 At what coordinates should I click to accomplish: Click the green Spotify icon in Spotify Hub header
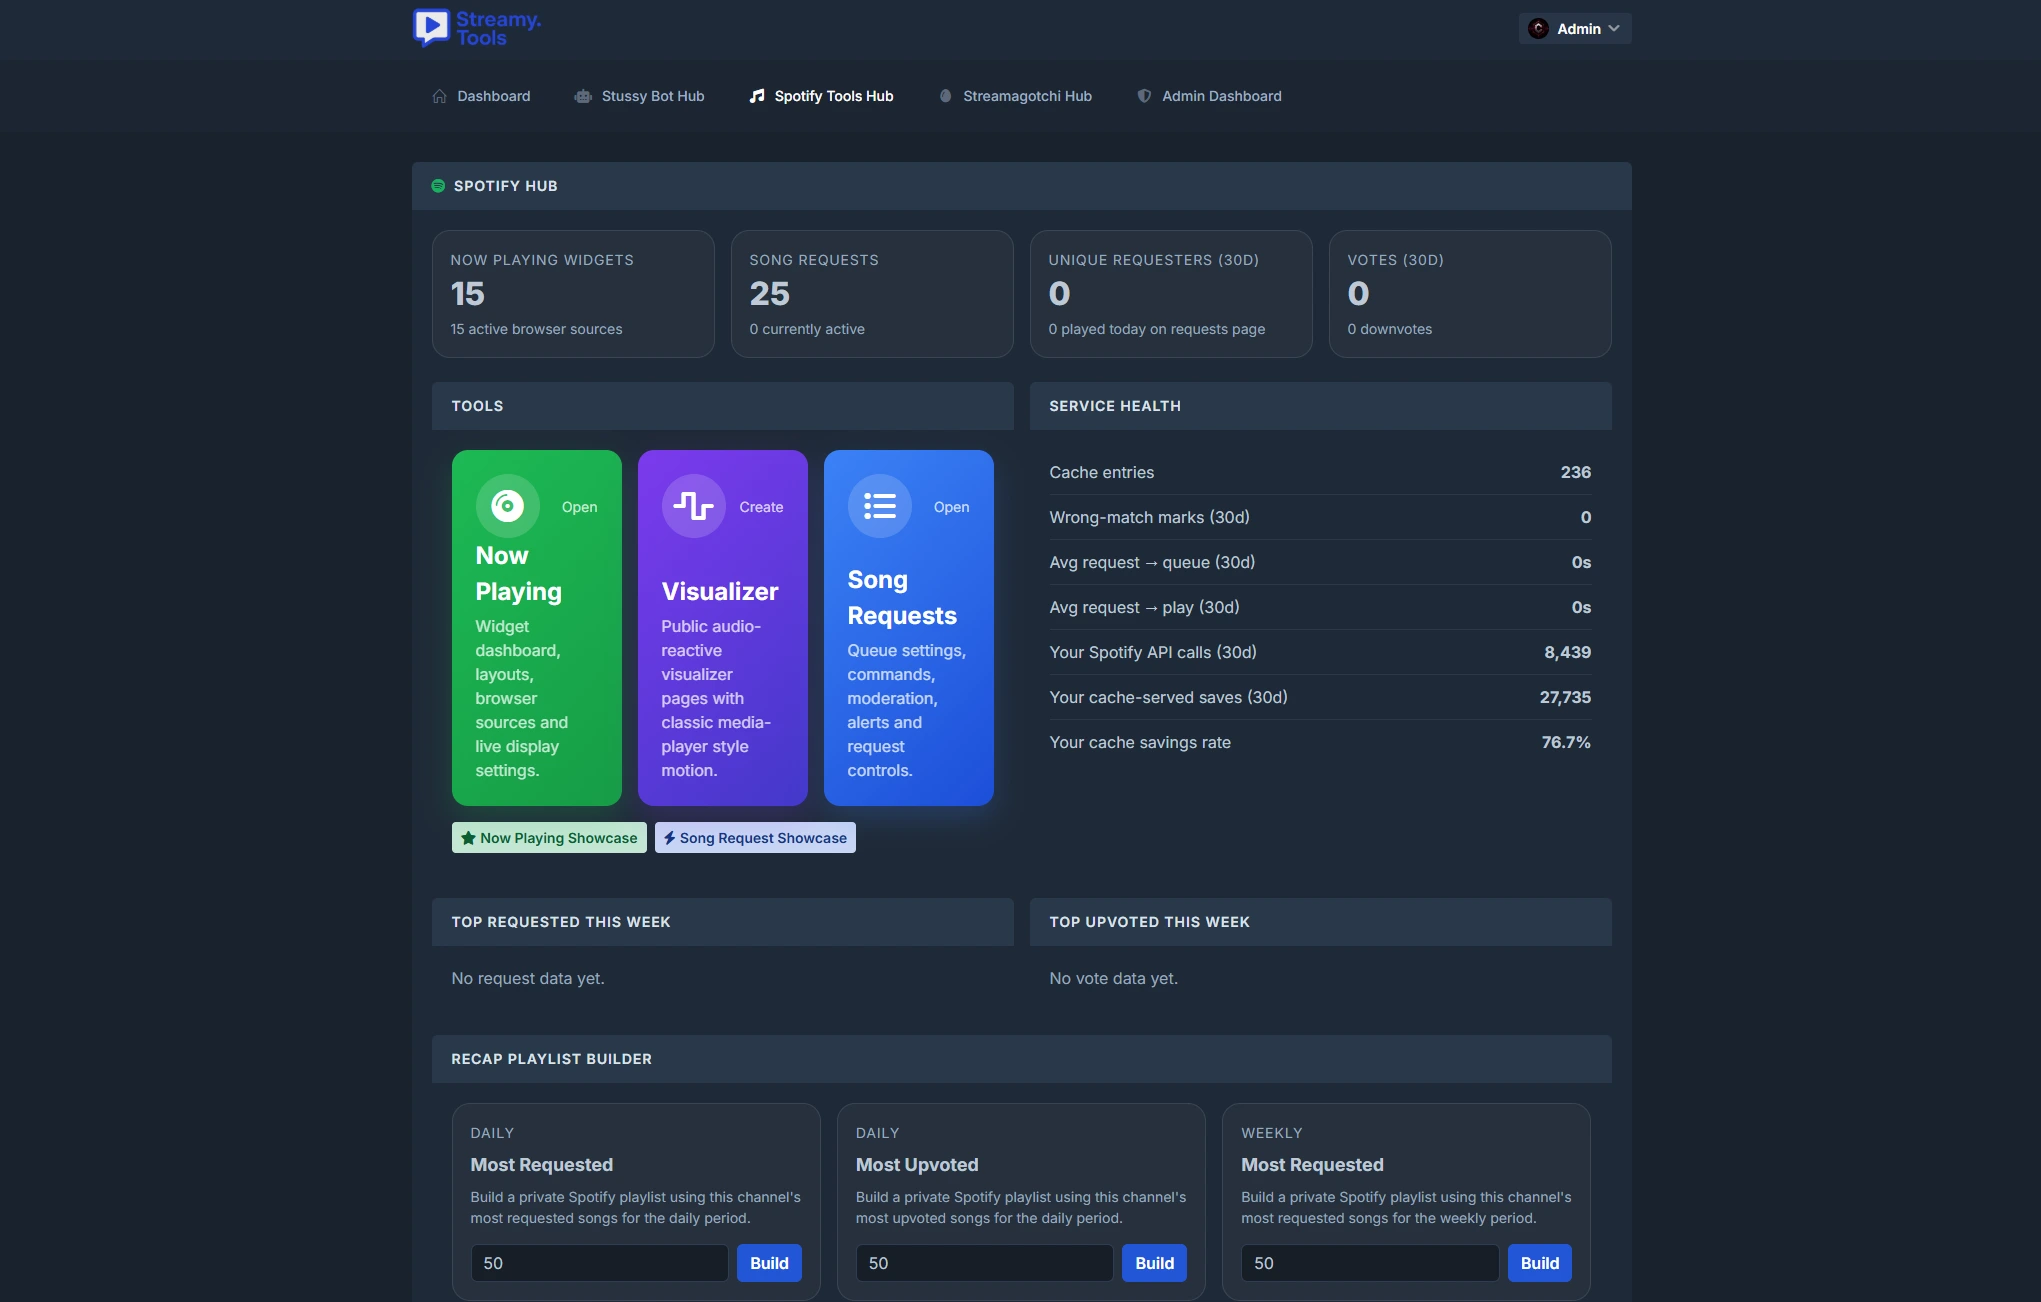click(438, 186)
